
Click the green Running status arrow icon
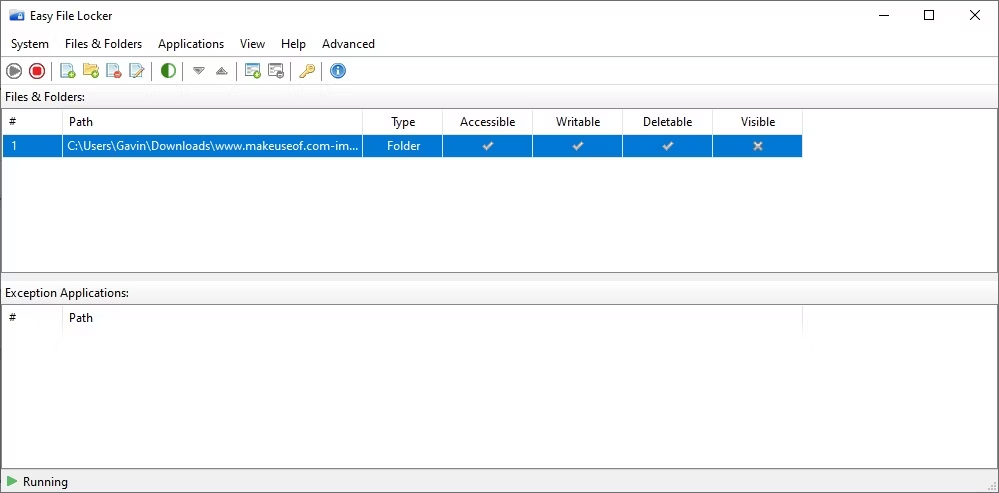click(11, 481)
